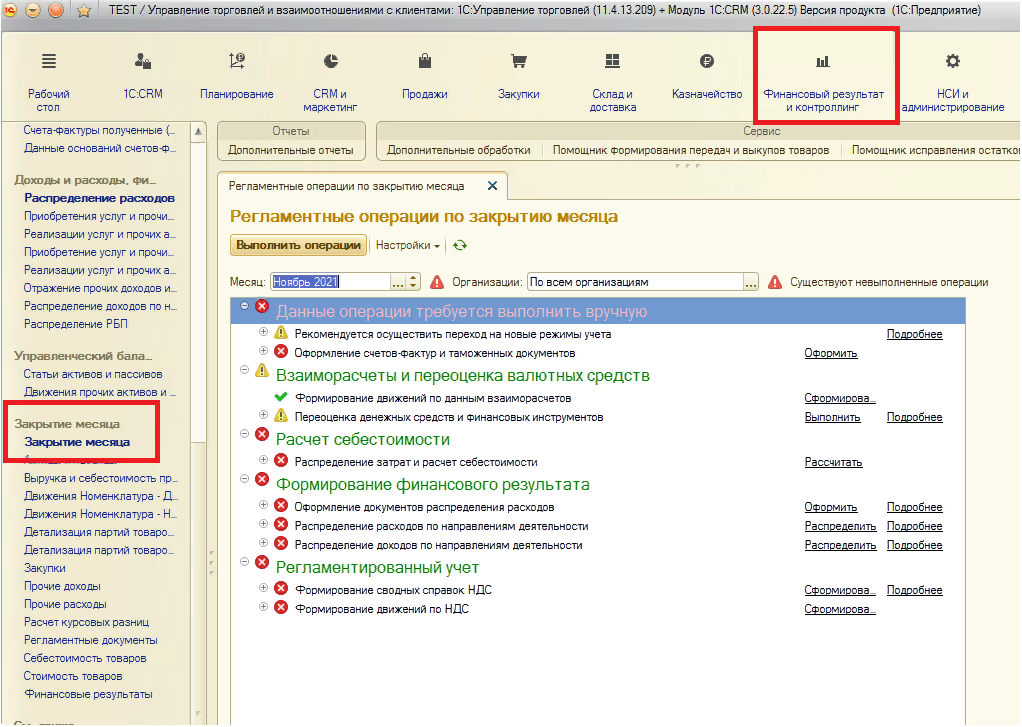Click the Месяц input field
Viewport: 1022px width, 727px height.
click(329, 282)
